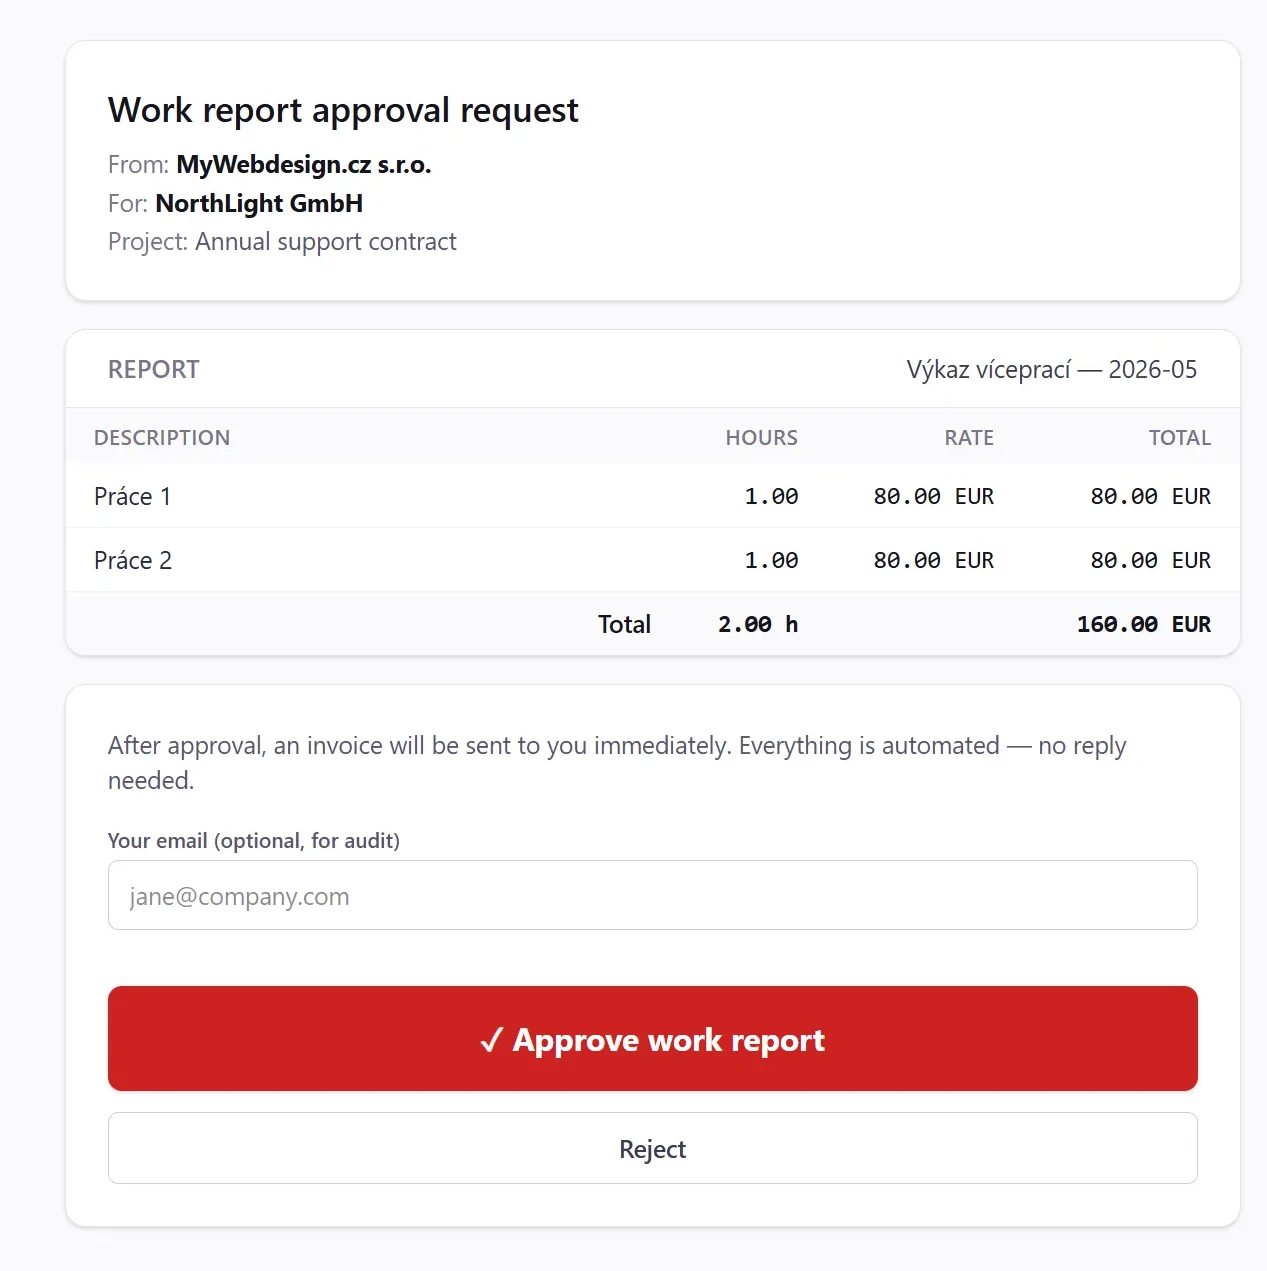Click the 2.00 h total hours value
This screenshot has height=1271, width=1267.
(x=758, y=624)
